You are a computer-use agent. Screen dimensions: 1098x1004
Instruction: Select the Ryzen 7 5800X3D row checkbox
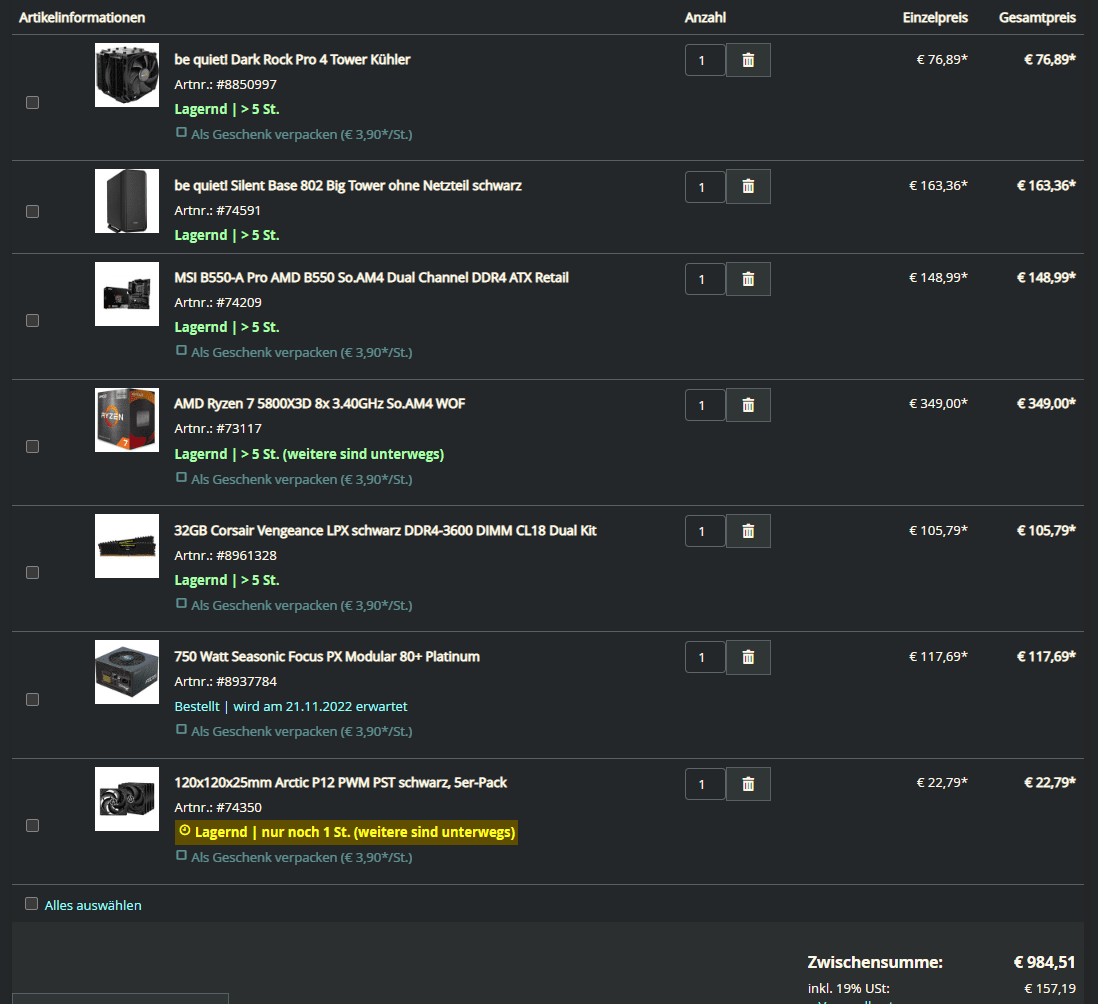coord(32,447)
